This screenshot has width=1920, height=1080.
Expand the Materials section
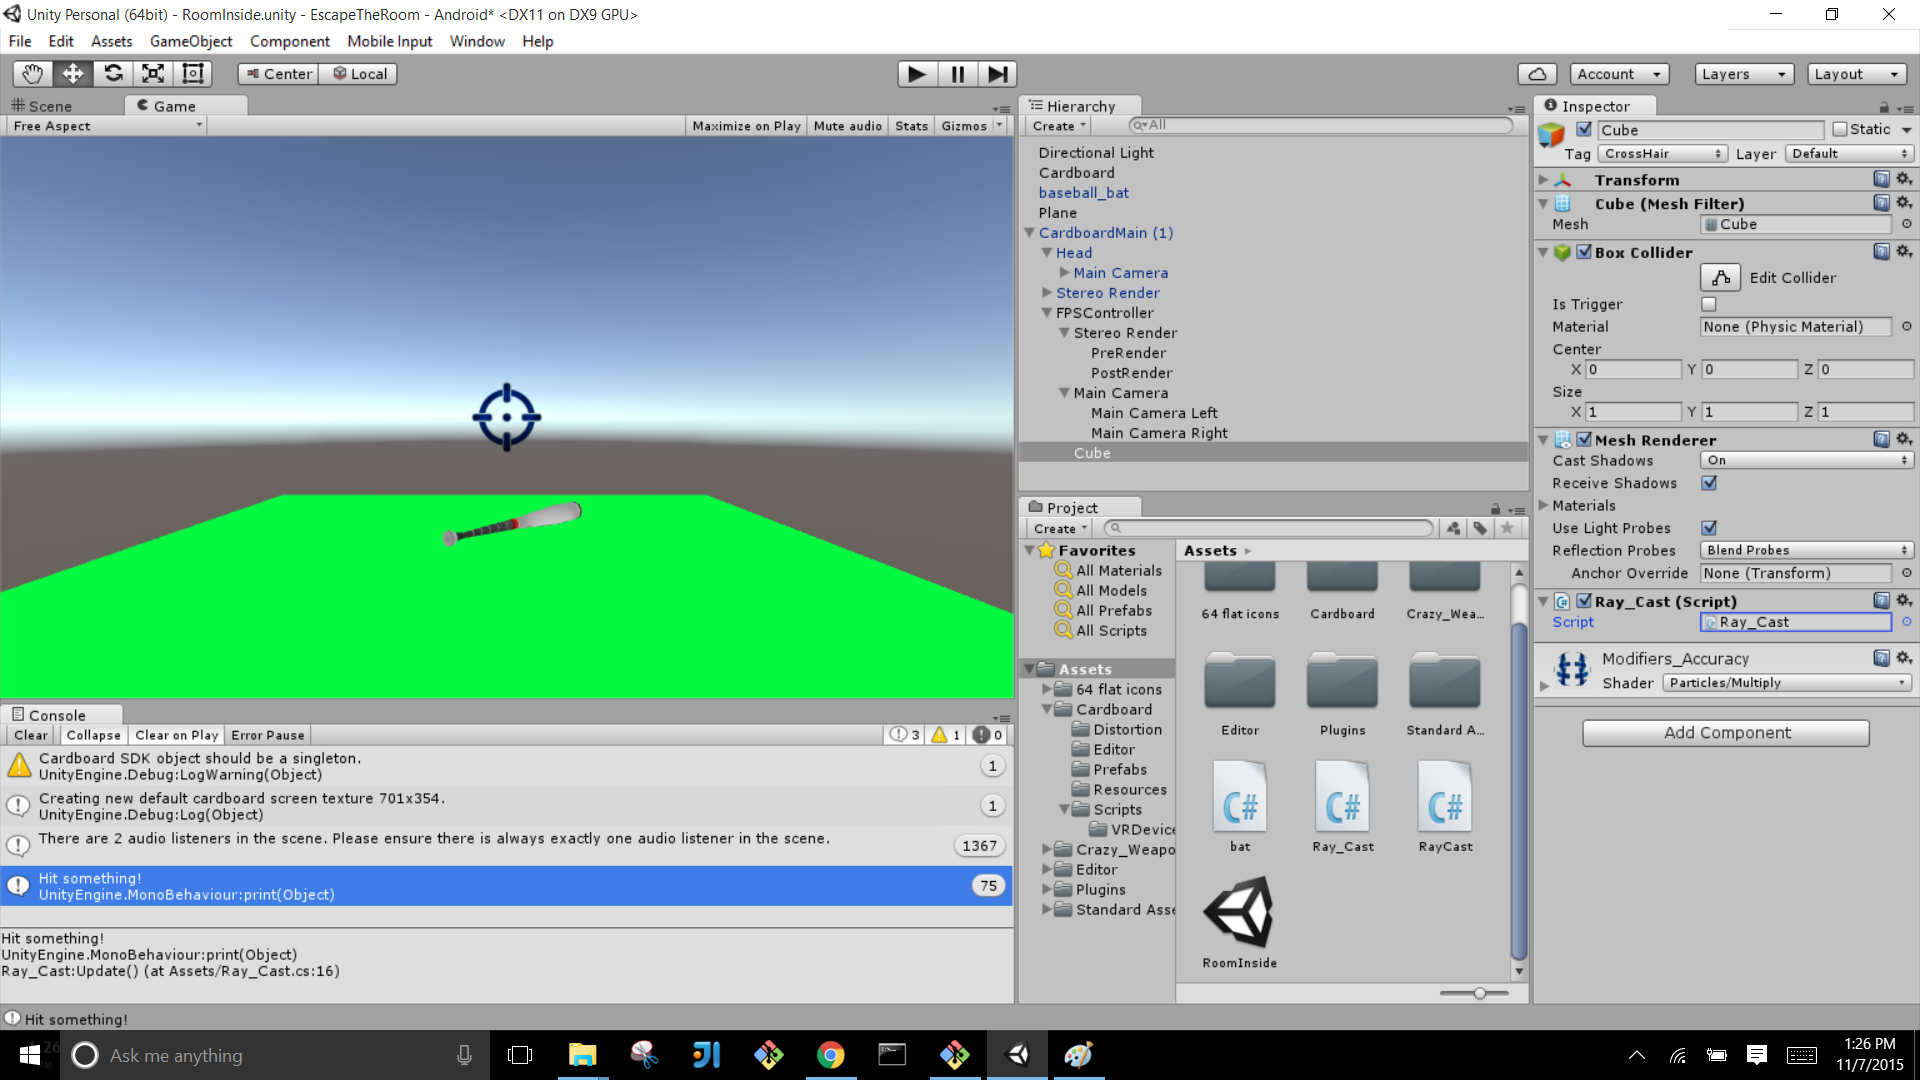point(1543,505)
